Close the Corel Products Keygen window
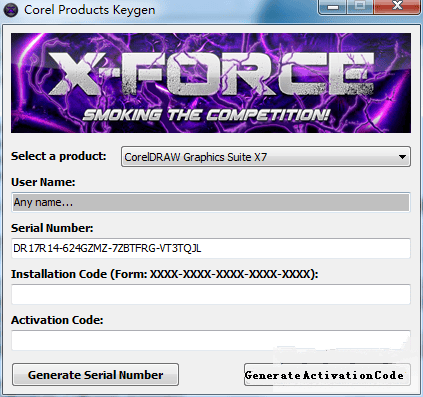This screenshot has width=423, height=397. [397, 7]
